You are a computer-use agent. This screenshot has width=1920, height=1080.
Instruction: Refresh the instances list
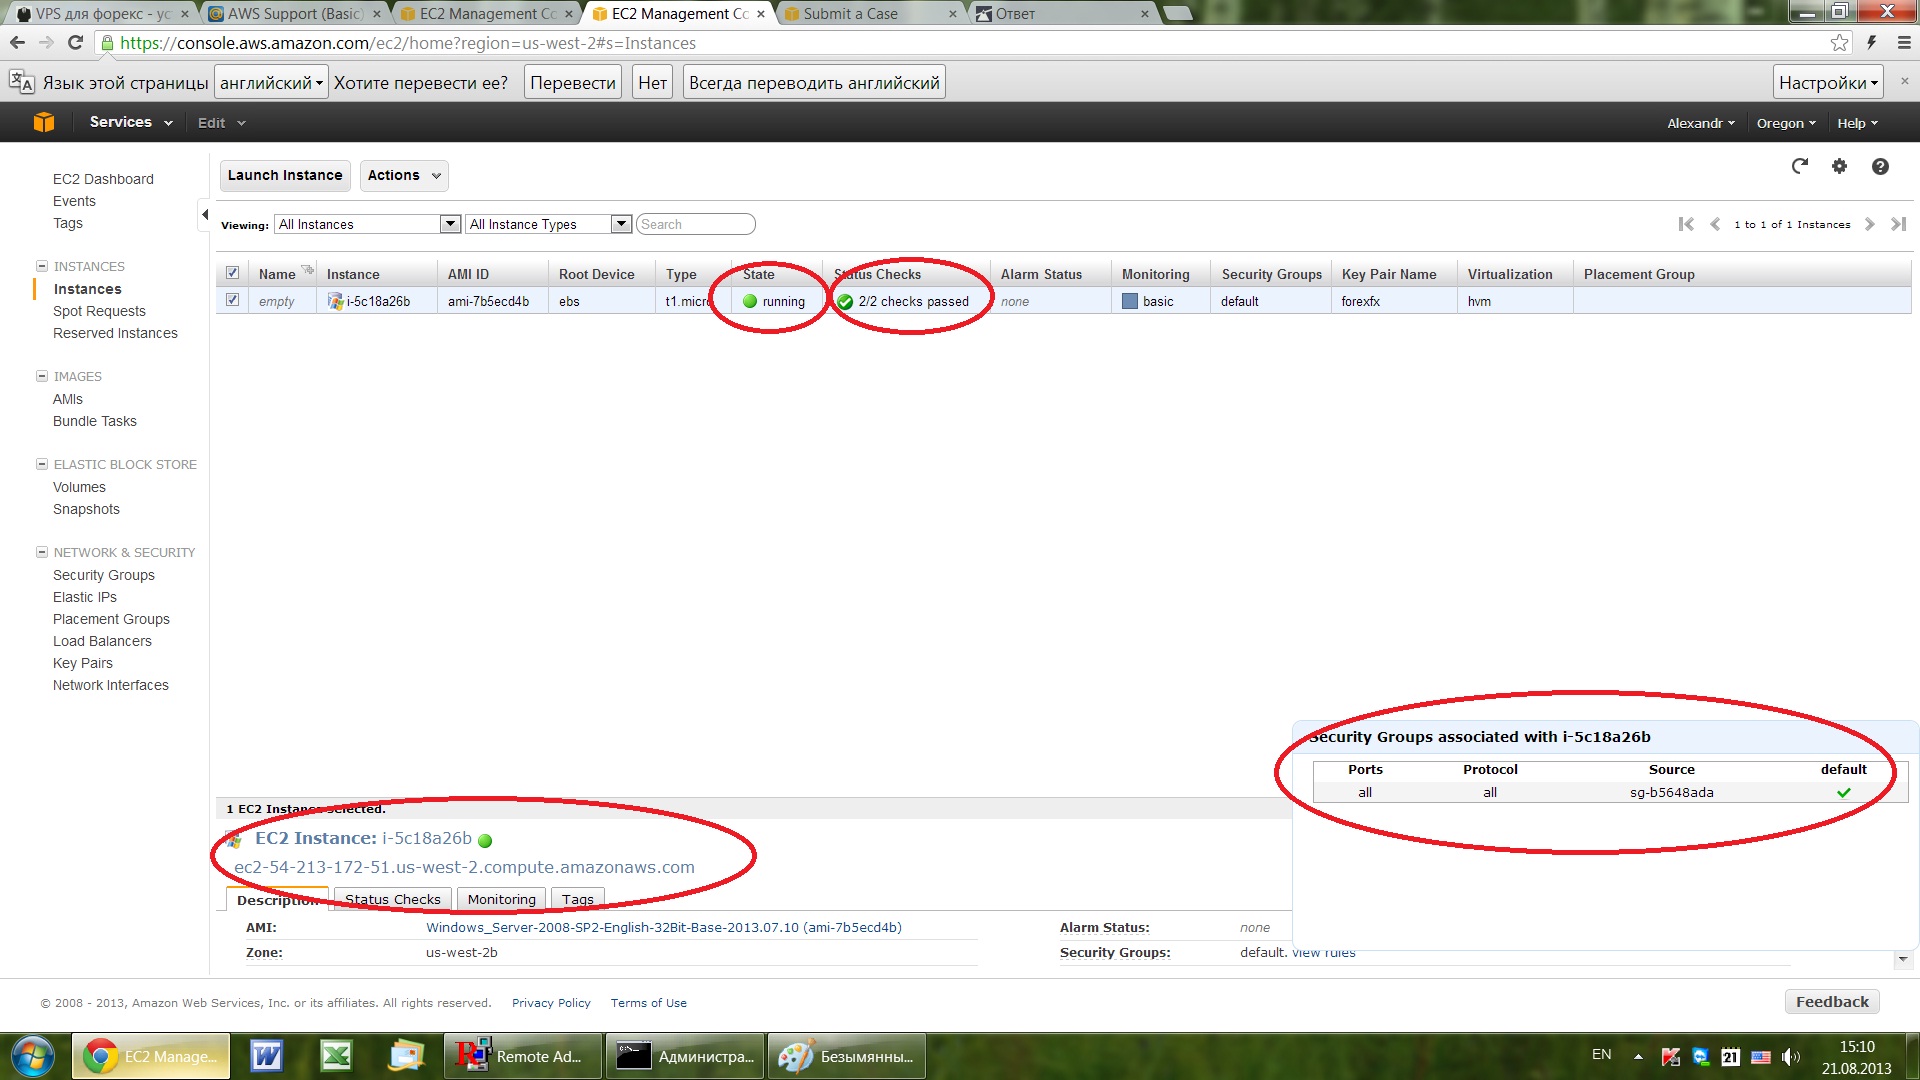pyautogui.click(x=1800, y=166)
